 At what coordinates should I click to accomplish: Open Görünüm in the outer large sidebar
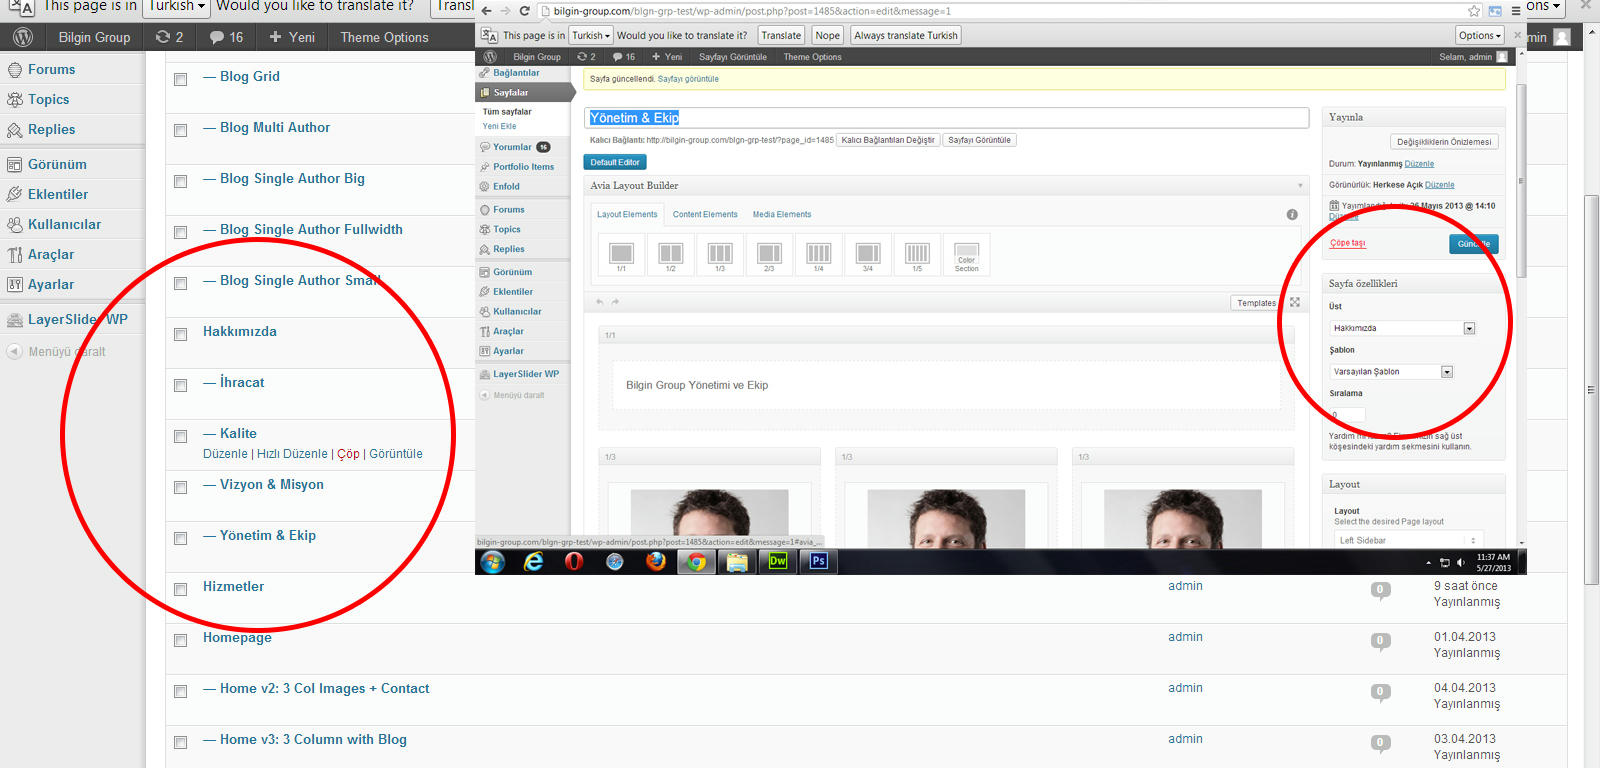pos(57,164)
